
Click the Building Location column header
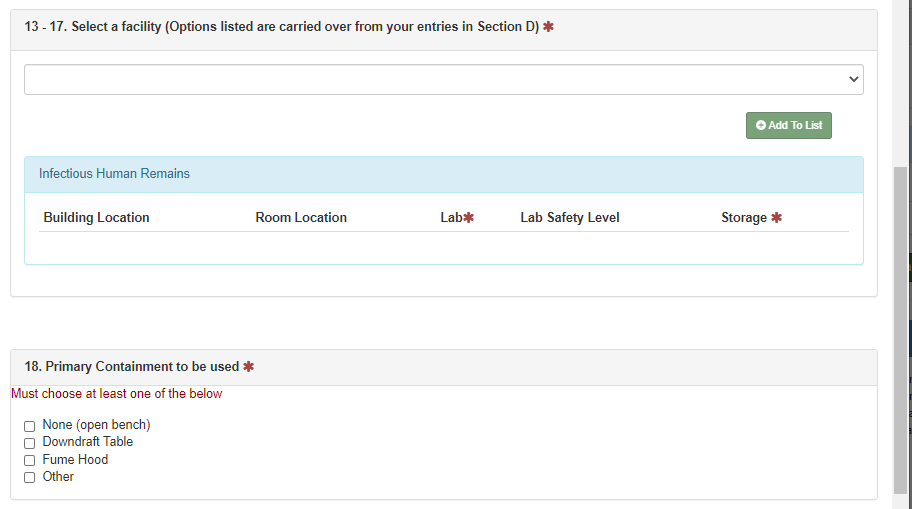(x=96, y=218)
